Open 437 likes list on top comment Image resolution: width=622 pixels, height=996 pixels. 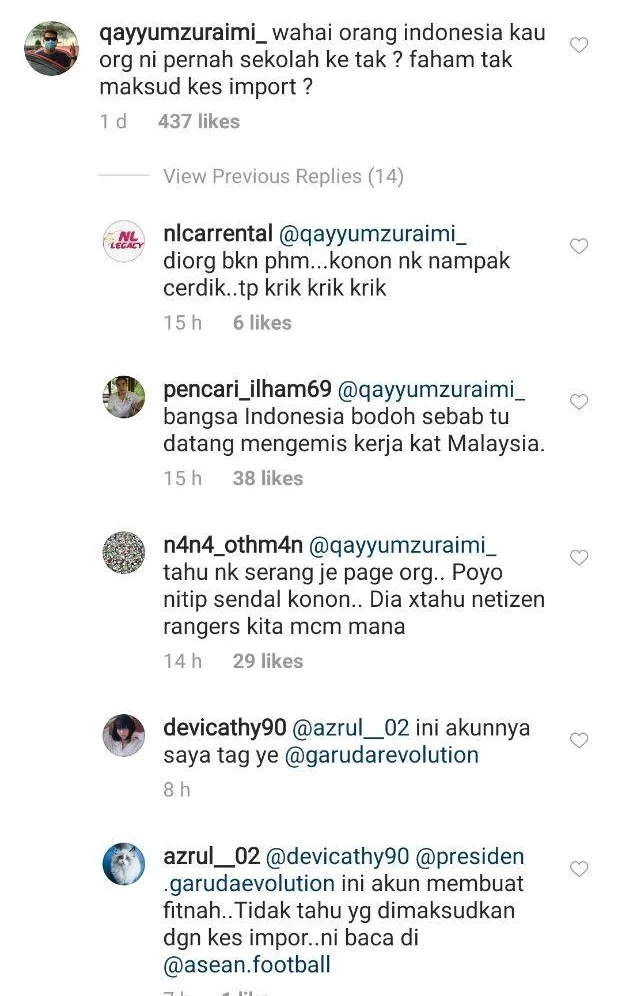pos(199,121)
